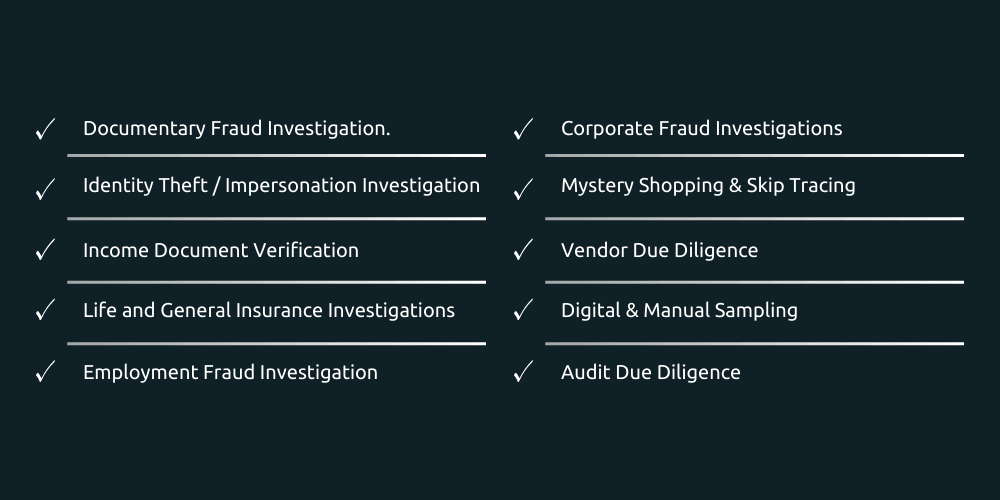1000x500 pixels.
Task: Select Audit Due Diligence text
Action: pos(650,373)
